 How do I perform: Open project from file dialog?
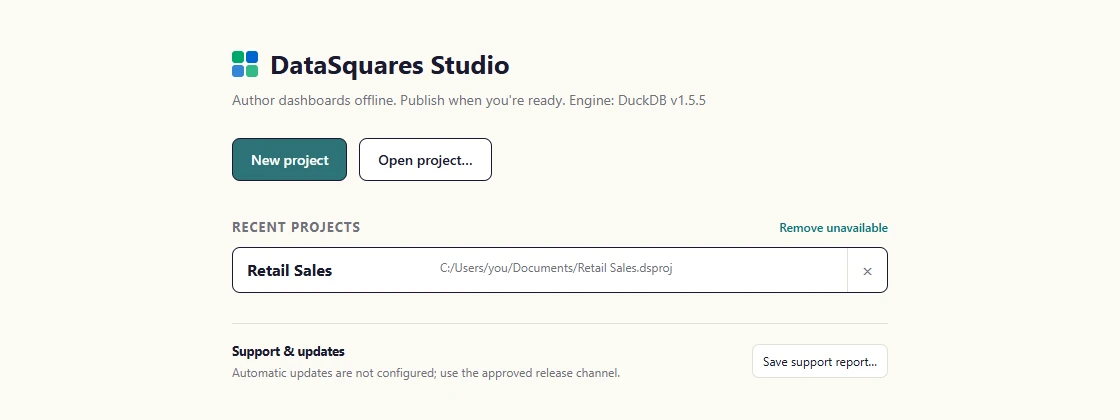tap(425, 160)
